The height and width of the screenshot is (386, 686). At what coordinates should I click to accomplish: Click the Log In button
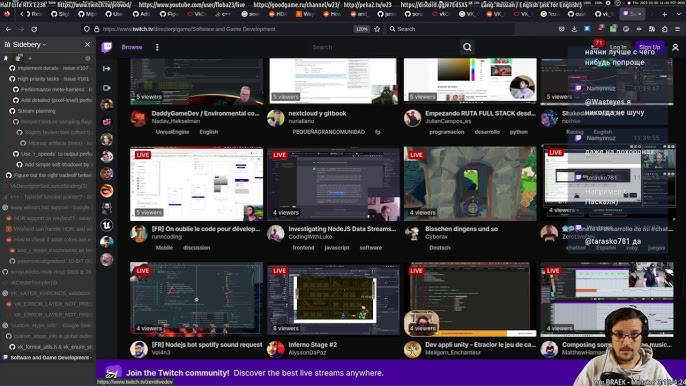tap(618, 47)
